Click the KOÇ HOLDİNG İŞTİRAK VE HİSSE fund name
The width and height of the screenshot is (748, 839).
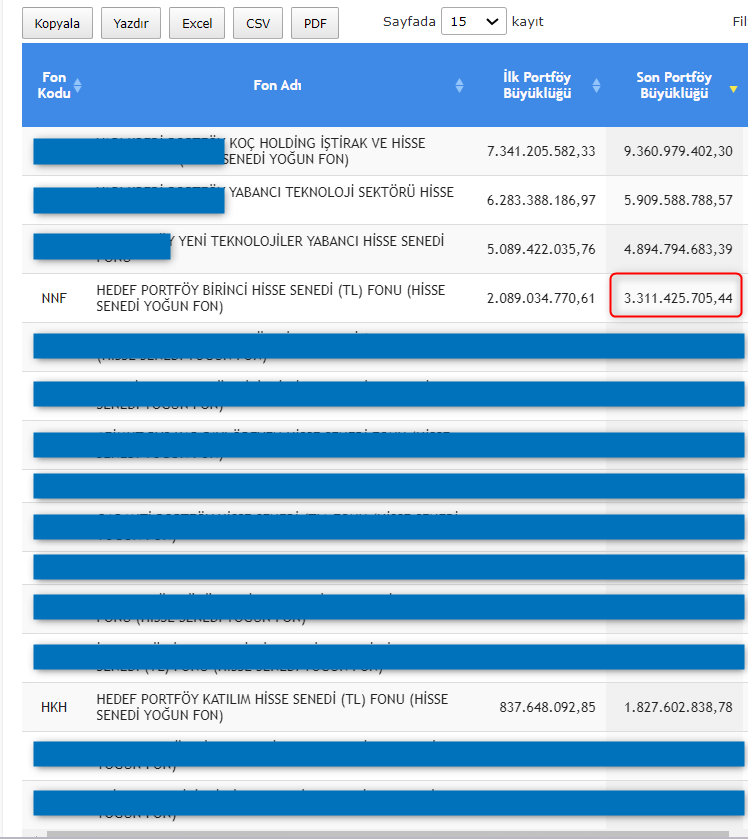327,143
